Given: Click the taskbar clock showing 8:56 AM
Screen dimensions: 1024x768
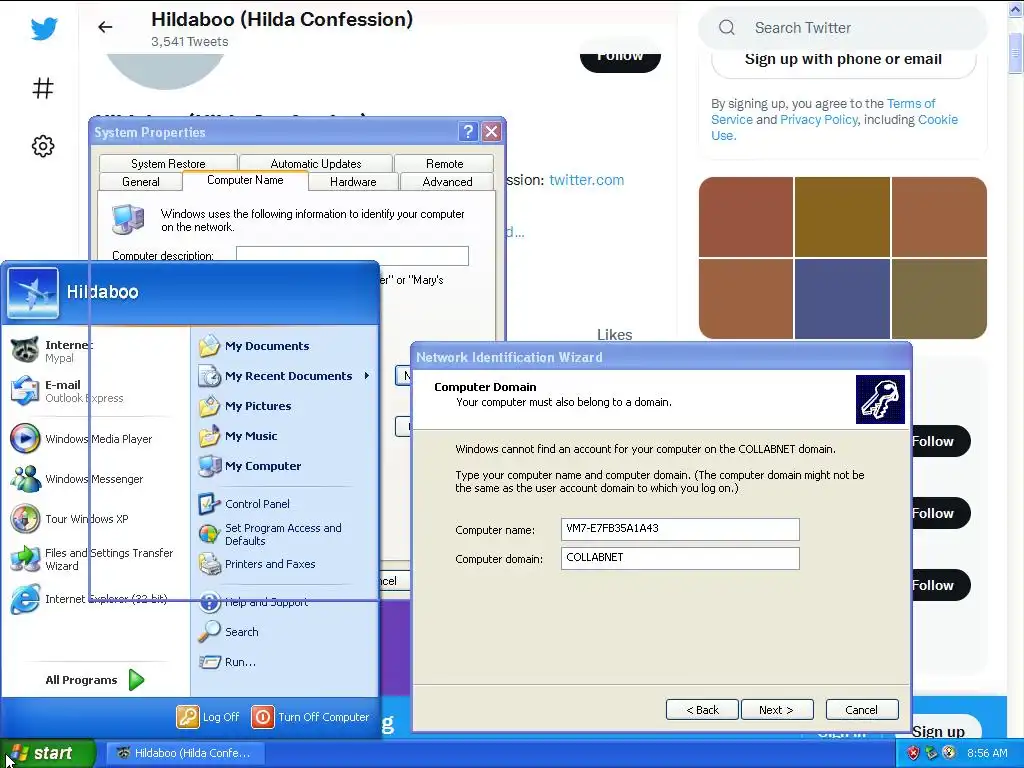Looking at the screenshot, I should 987,753.
